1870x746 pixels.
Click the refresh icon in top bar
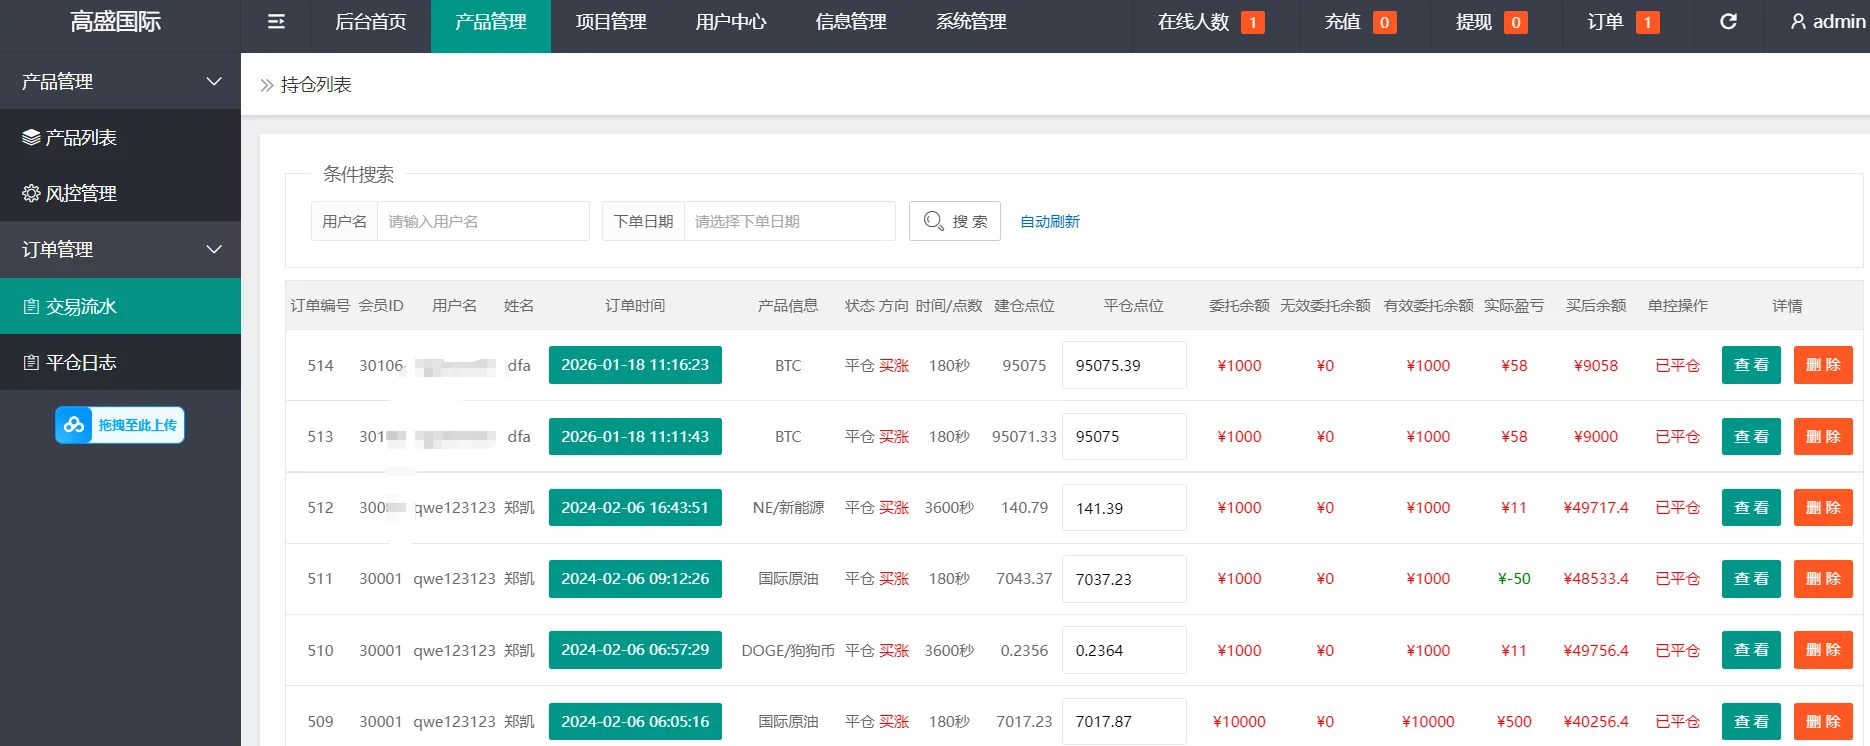click(x=1727, y=22)
